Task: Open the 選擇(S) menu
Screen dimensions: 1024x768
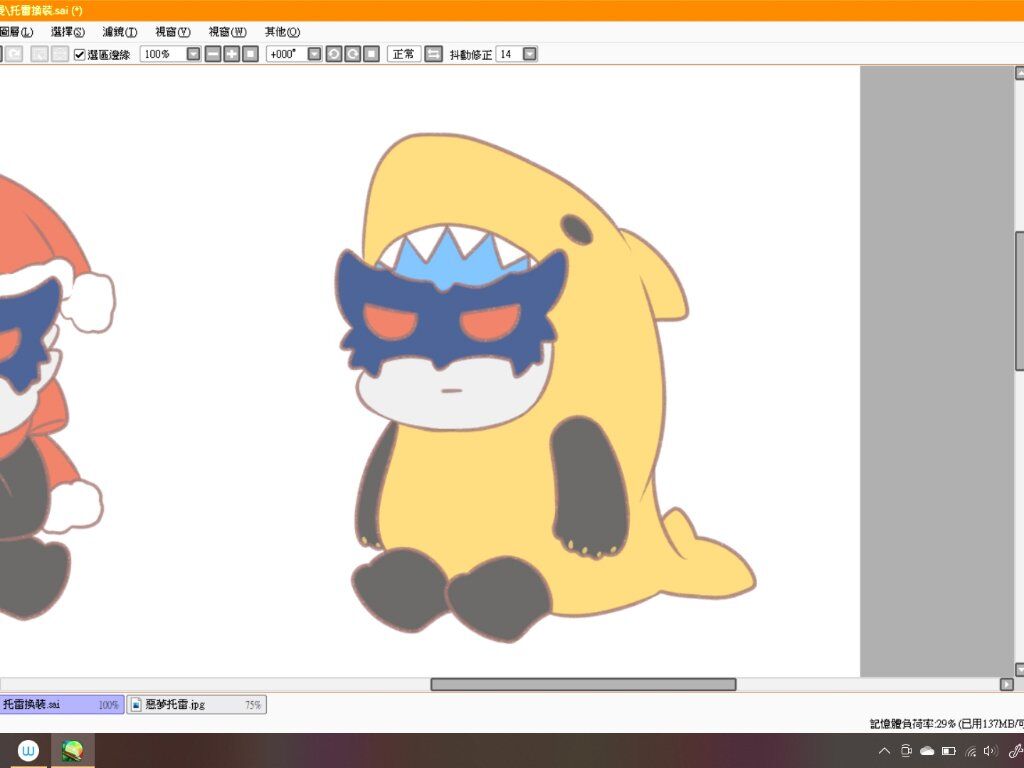Action: click(x=68, y=31)
